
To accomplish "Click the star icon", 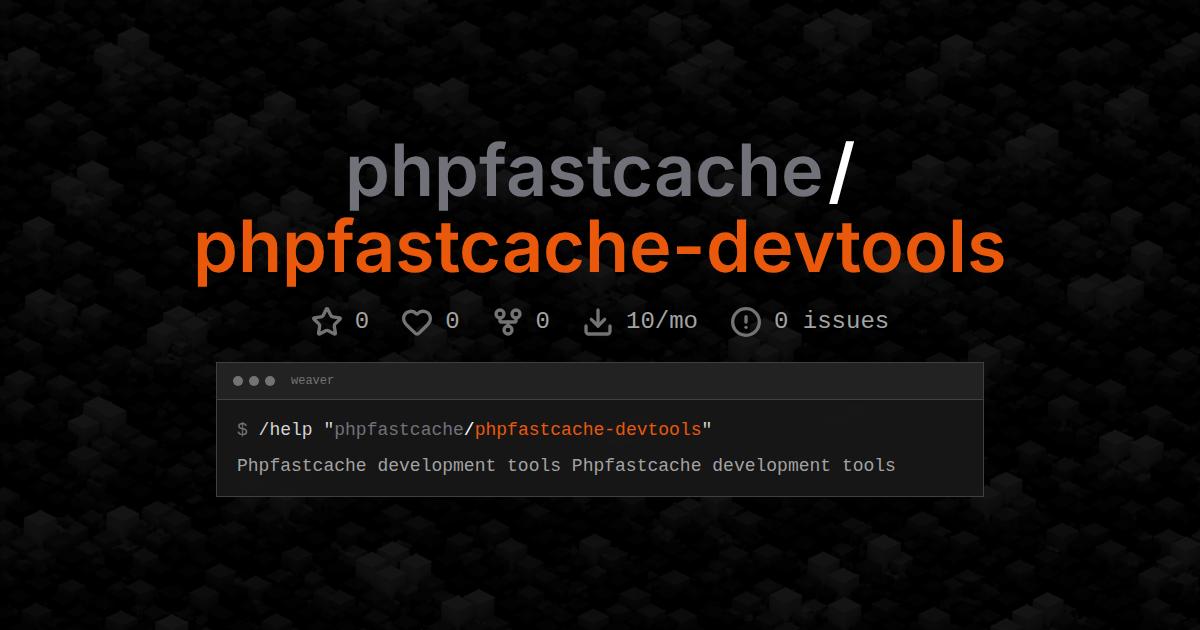I will coord(327,321).
